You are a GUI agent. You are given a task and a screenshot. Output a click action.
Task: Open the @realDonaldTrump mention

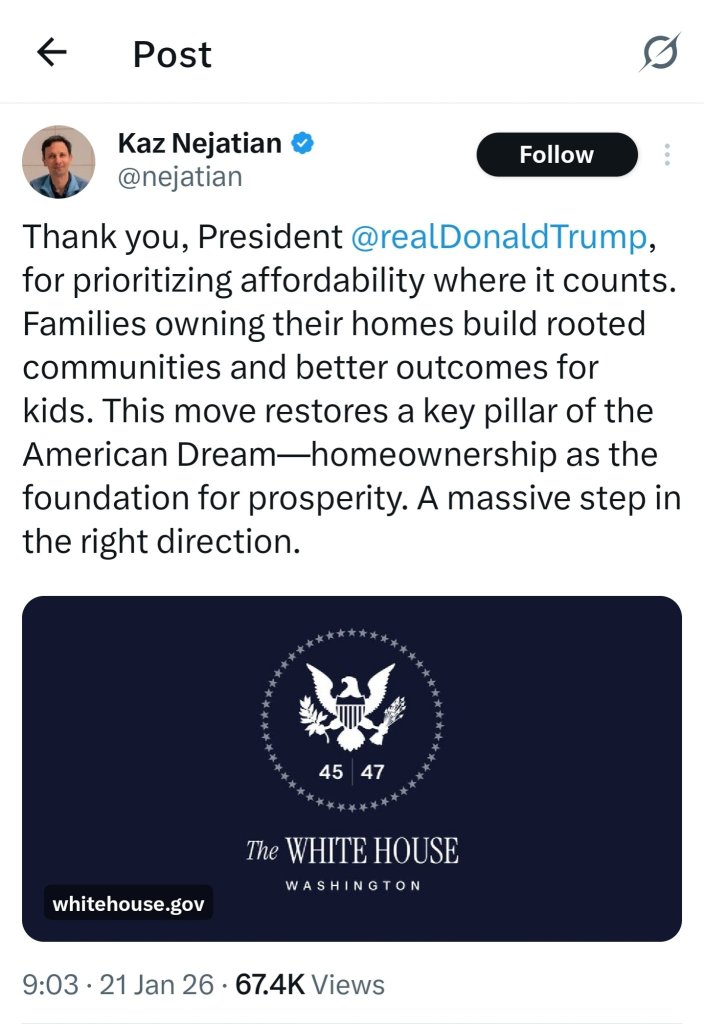tap(500, 236)
